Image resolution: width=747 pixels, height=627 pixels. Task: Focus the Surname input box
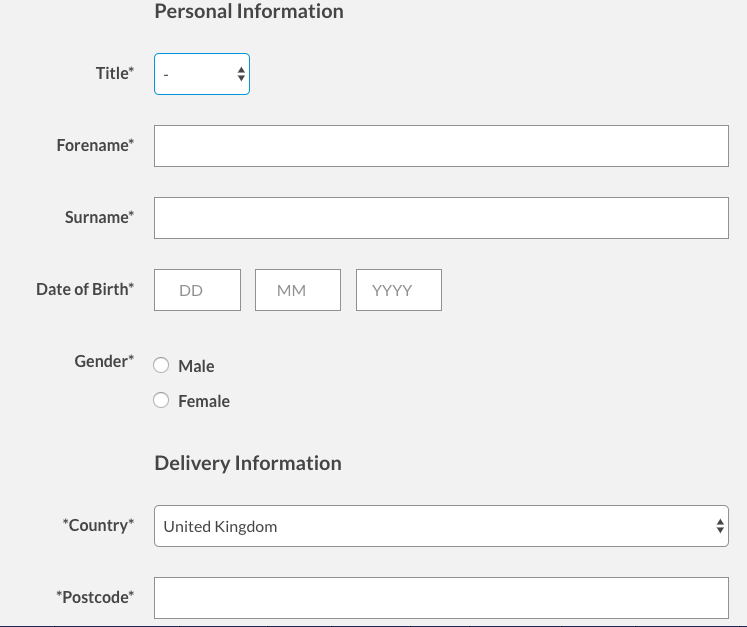point(440,218)
